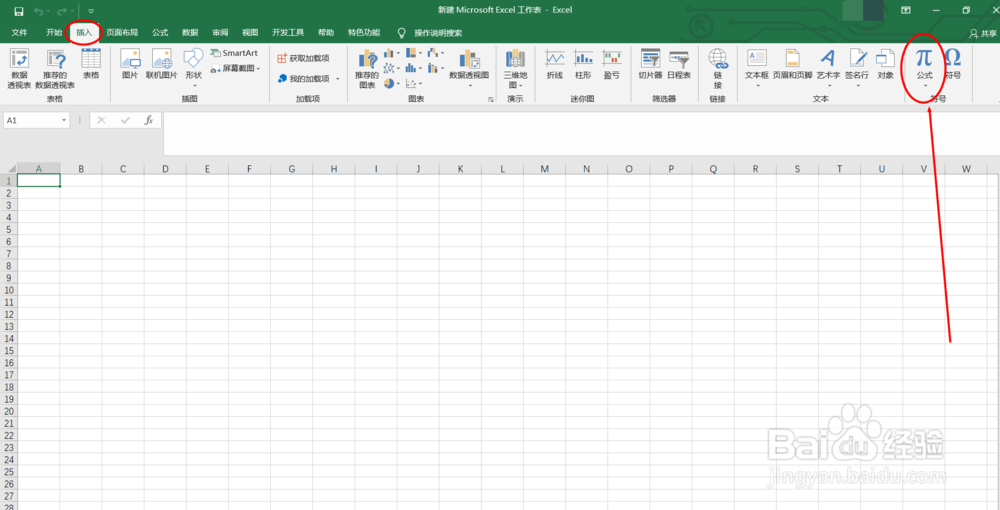This screenshot has height=510, width=1000.
Task: Switch to the 视图 (View) tab
Action: 250,33
